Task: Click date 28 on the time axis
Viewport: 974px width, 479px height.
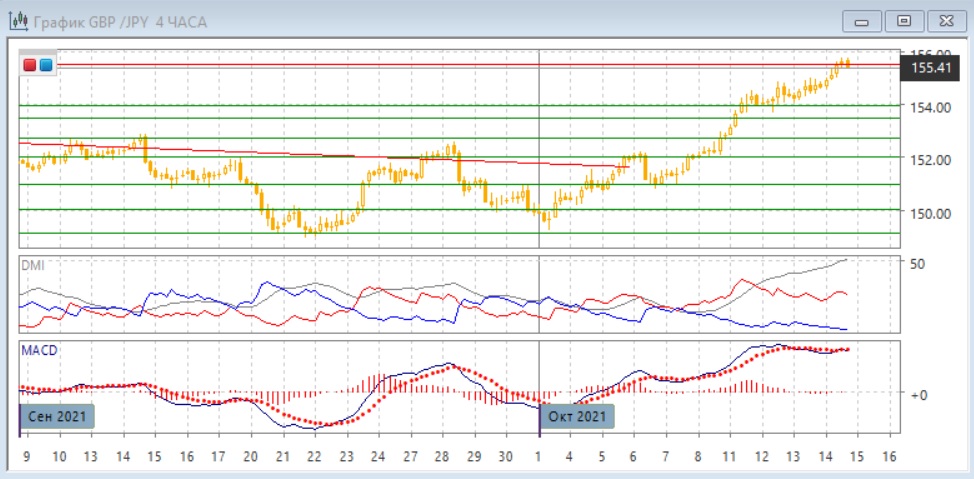Action: click(442, 456)
